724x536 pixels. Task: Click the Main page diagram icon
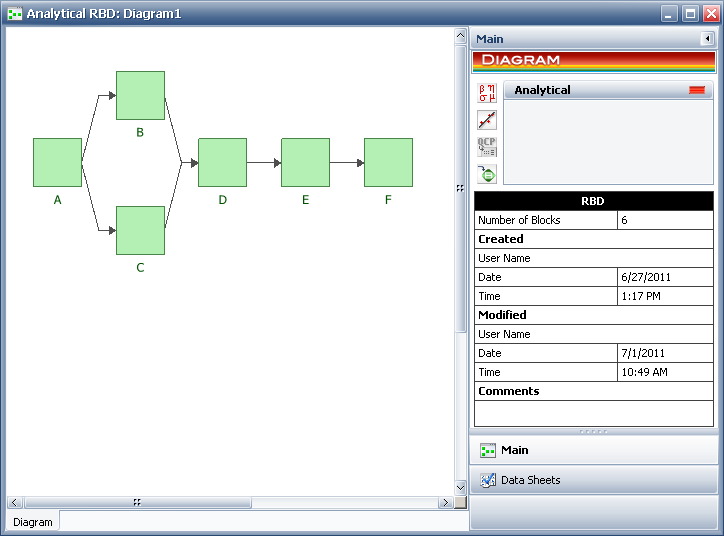(488, 451)
